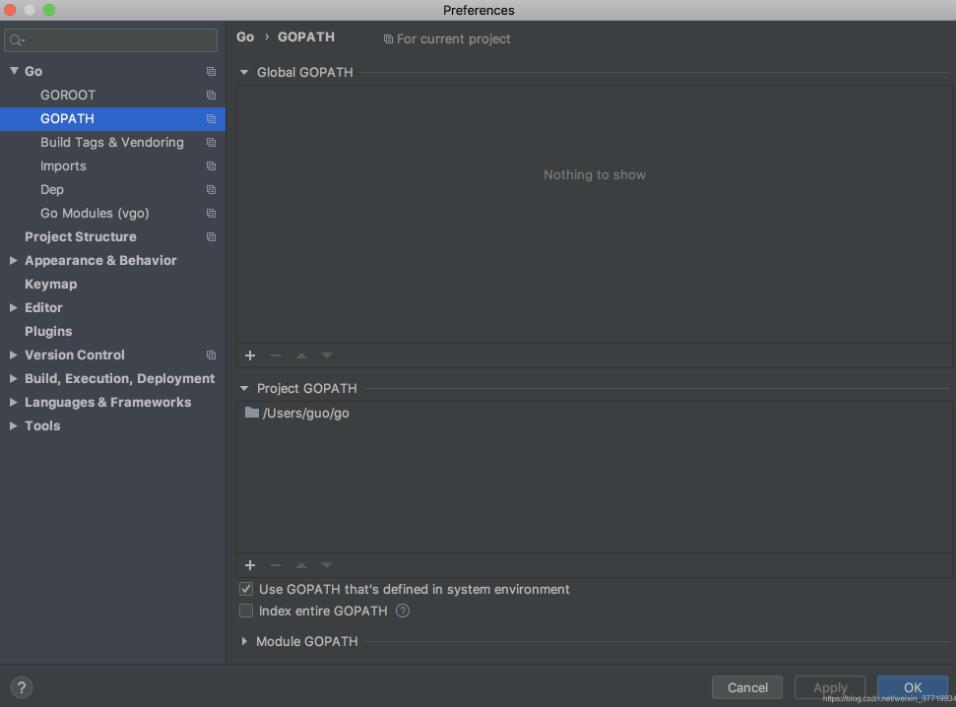
Task: Click the project-level icon beside Go Modules (vgo)
Action: [211, 214]
